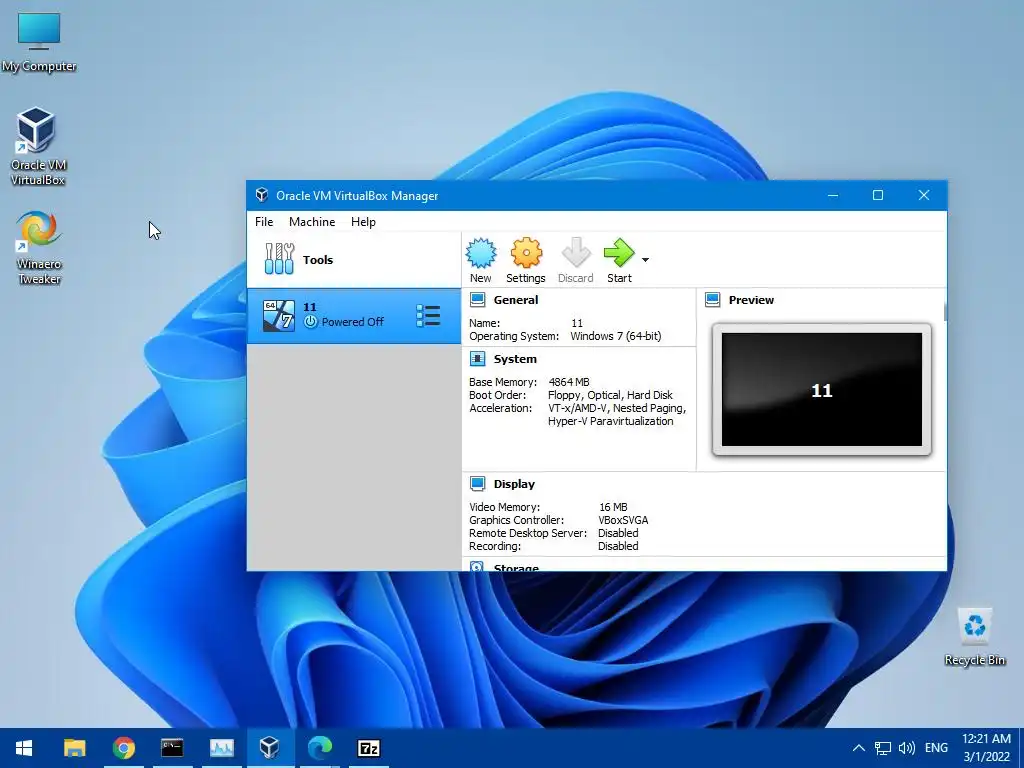The height and width of the screenshot is (768, 1024).
Task: Open the Machine menu
Action: [x=312, y=221]
